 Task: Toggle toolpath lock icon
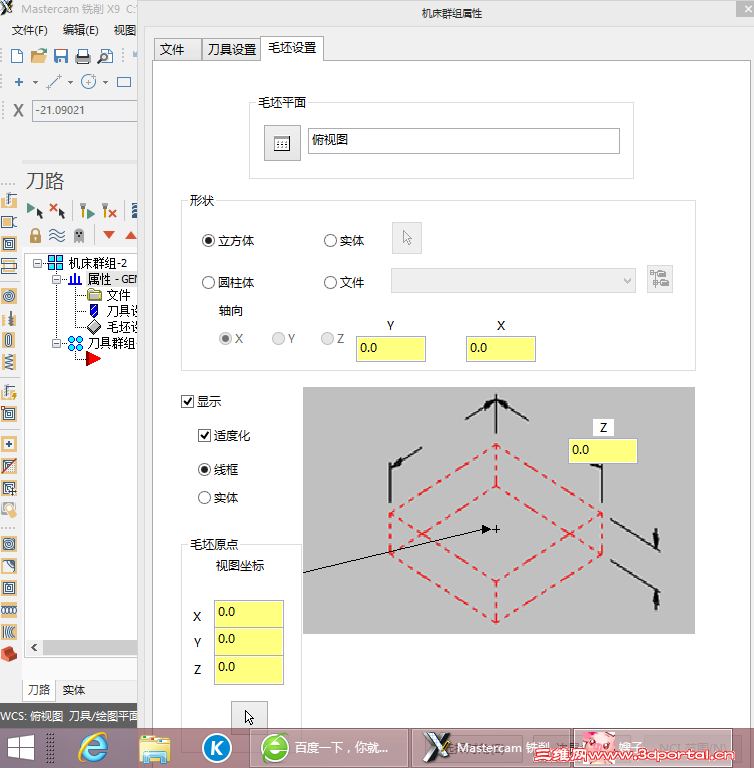[x=35, y=236]
